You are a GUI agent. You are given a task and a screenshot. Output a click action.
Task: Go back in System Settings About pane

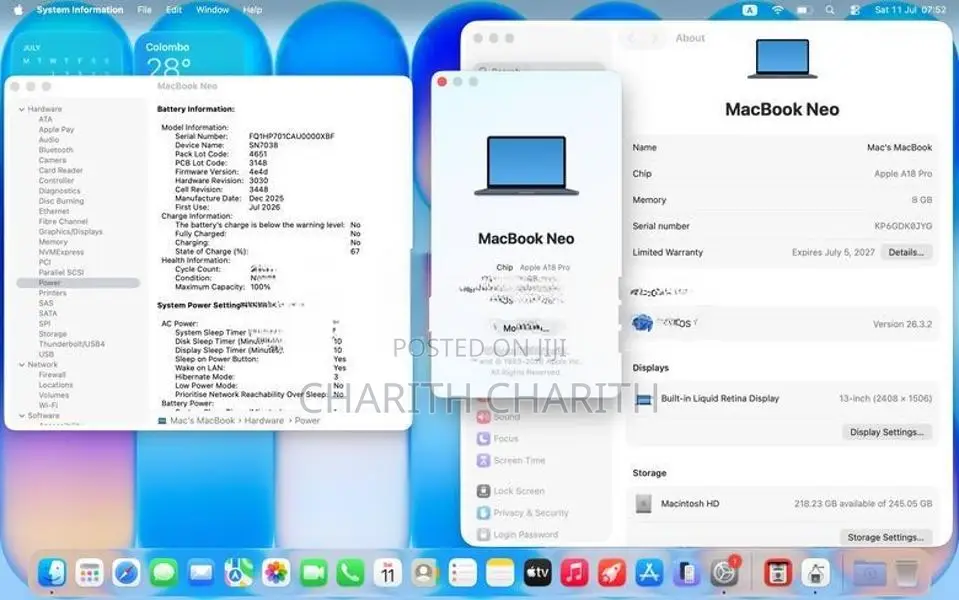coord(632,38)
